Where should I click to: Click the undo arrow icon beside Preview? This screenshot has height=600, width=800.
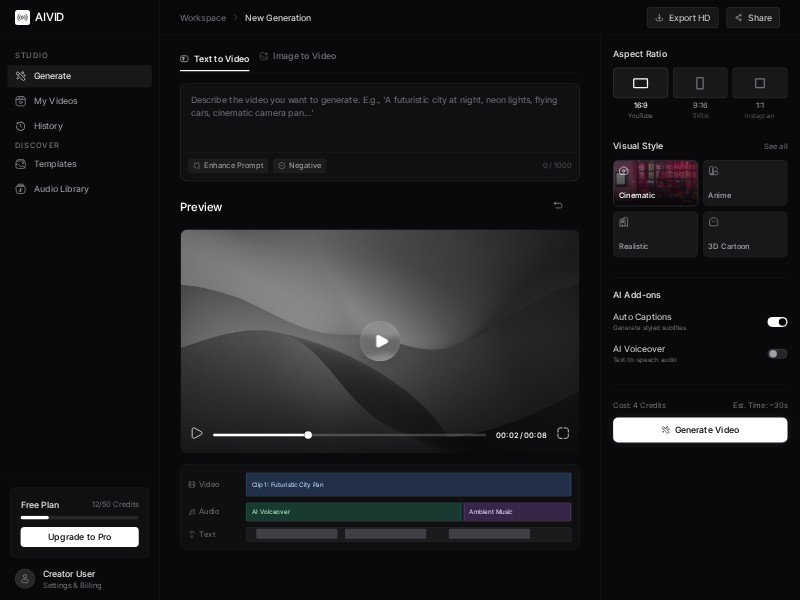pyautogui.click(x=558, y=206)
